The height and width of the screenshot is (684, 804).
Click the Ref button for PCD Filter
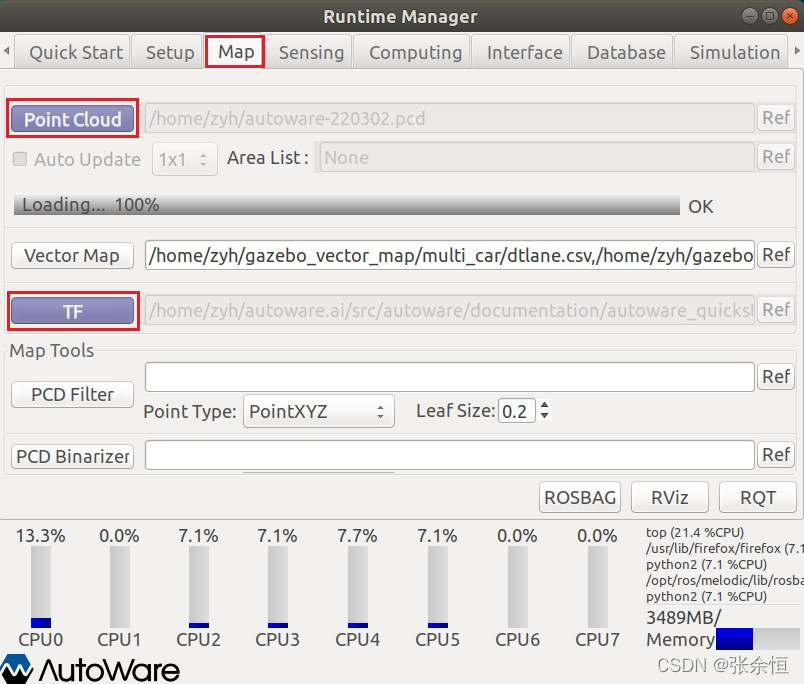[x=776, y=377]
